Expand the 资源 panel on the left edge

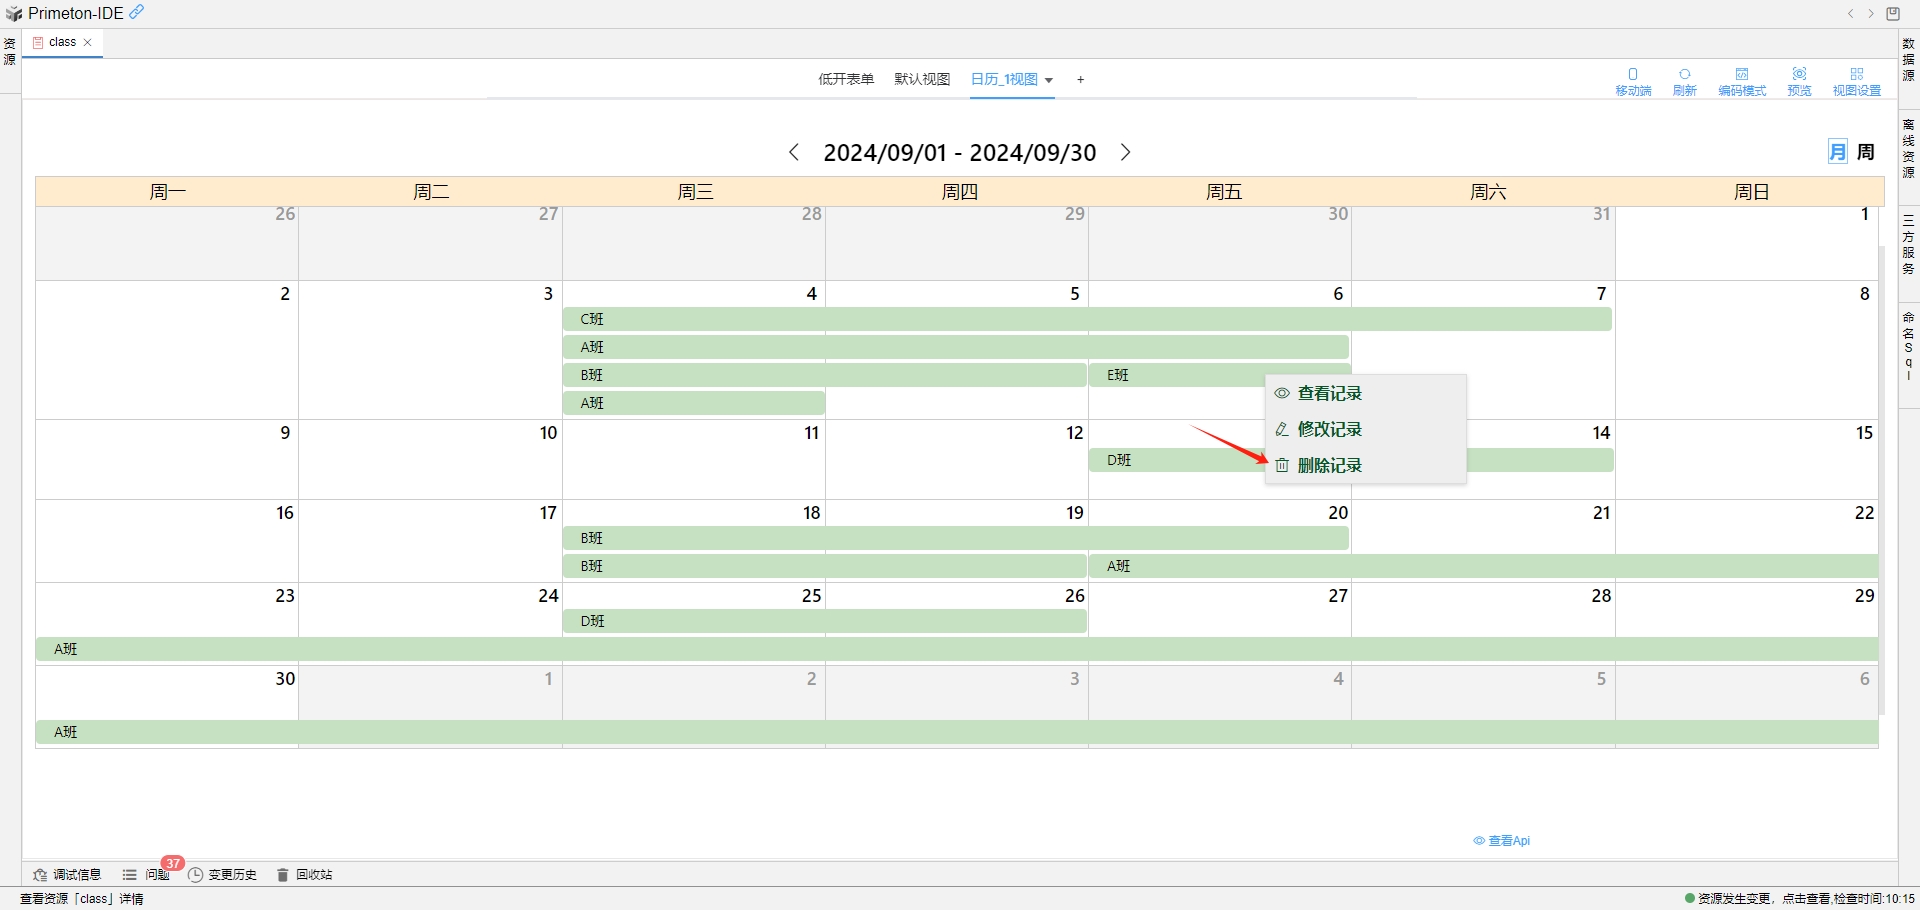[9, 51]
